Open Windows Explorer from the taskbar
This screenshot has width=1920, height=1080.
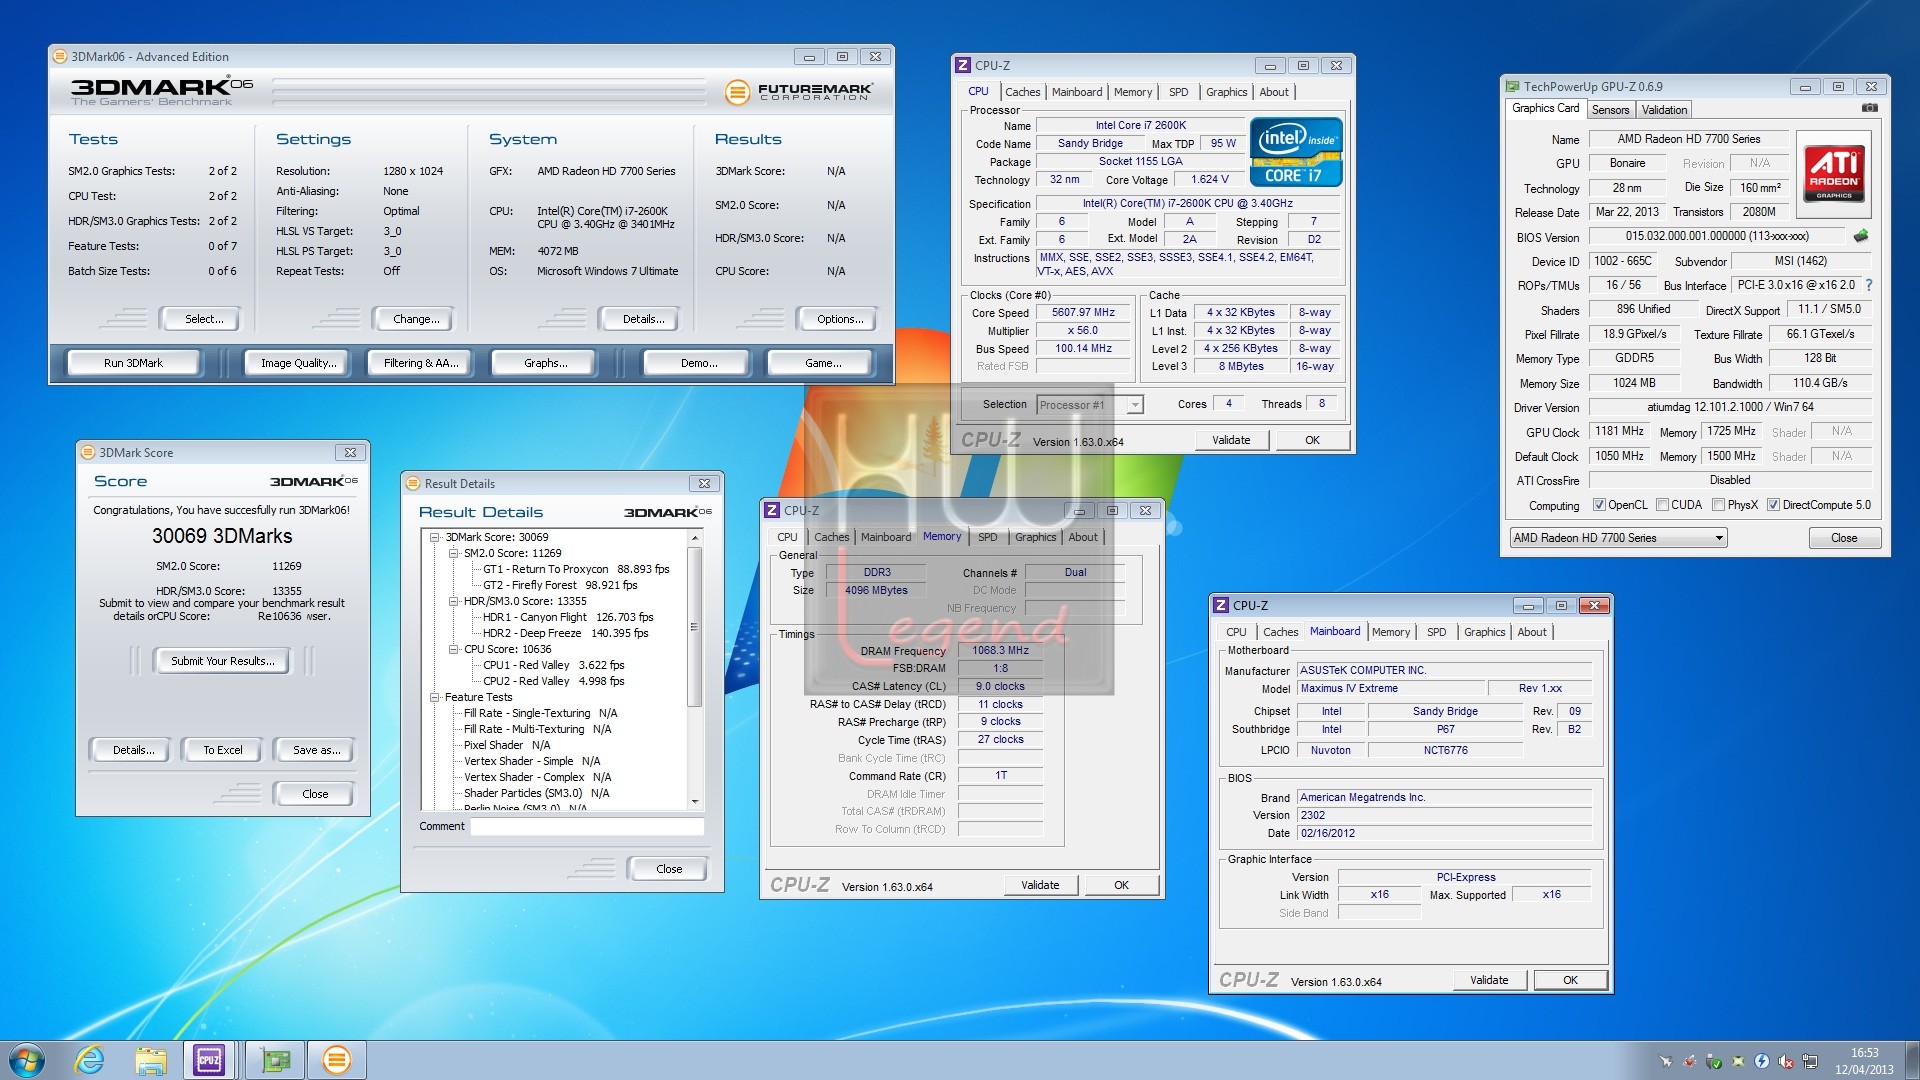tap(151, 1060)
